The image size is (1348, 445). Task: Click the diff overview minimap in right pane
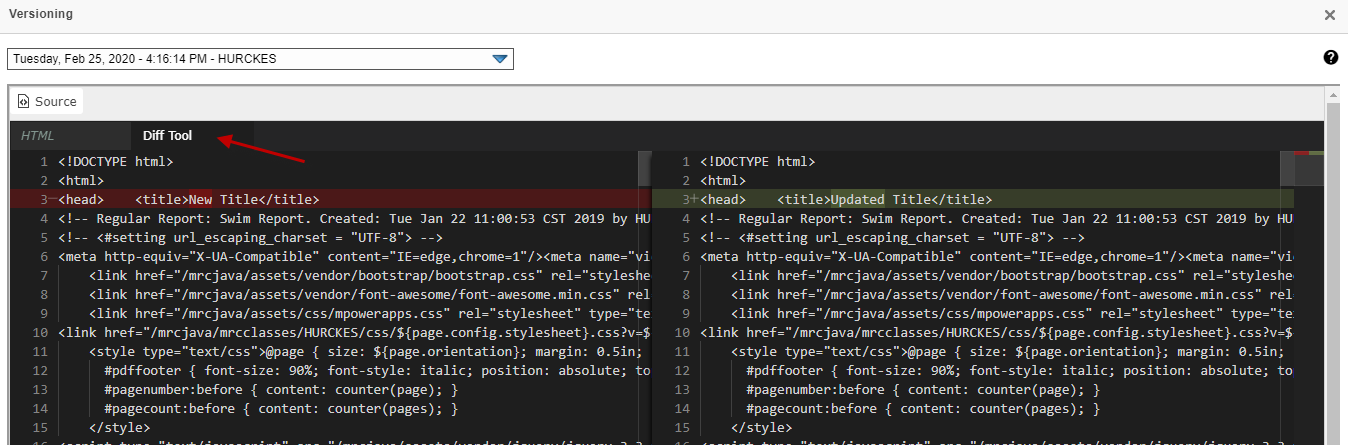(1309, 170)
